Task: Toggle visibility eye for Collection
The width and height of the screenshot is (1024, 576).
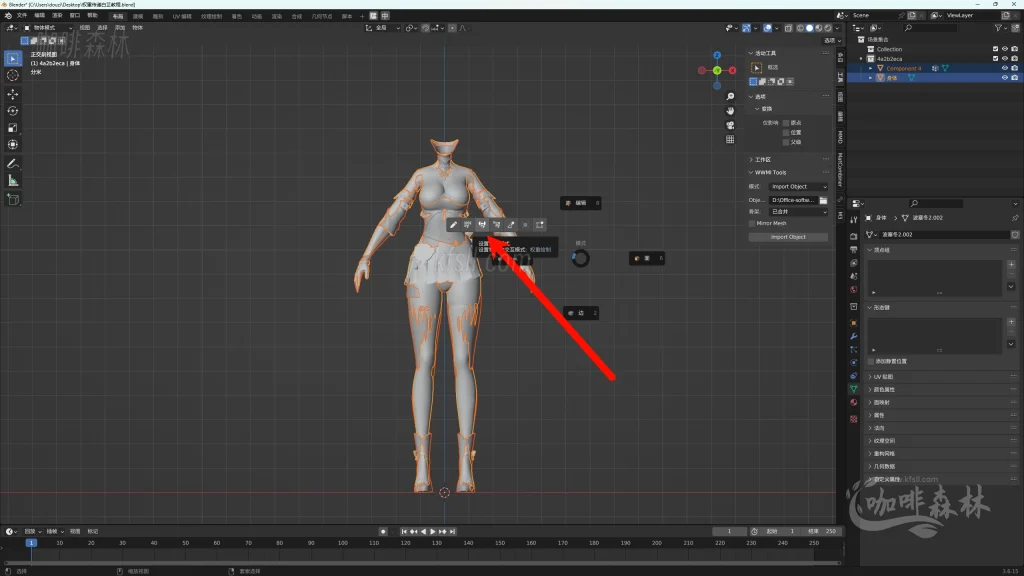Action: tap(1005, 49)
